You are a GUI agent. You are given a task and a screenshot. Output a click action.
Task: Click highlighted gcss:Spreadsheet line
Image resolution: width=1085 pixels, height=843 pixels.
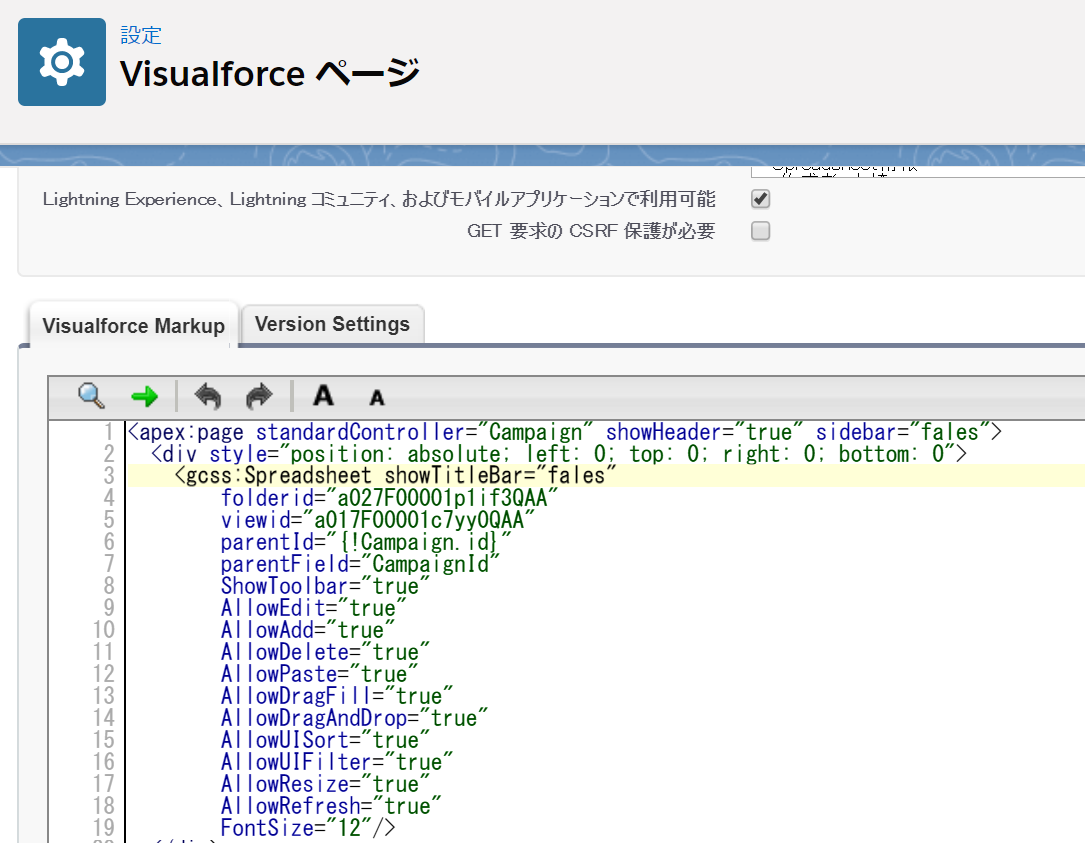coord(395,475)
